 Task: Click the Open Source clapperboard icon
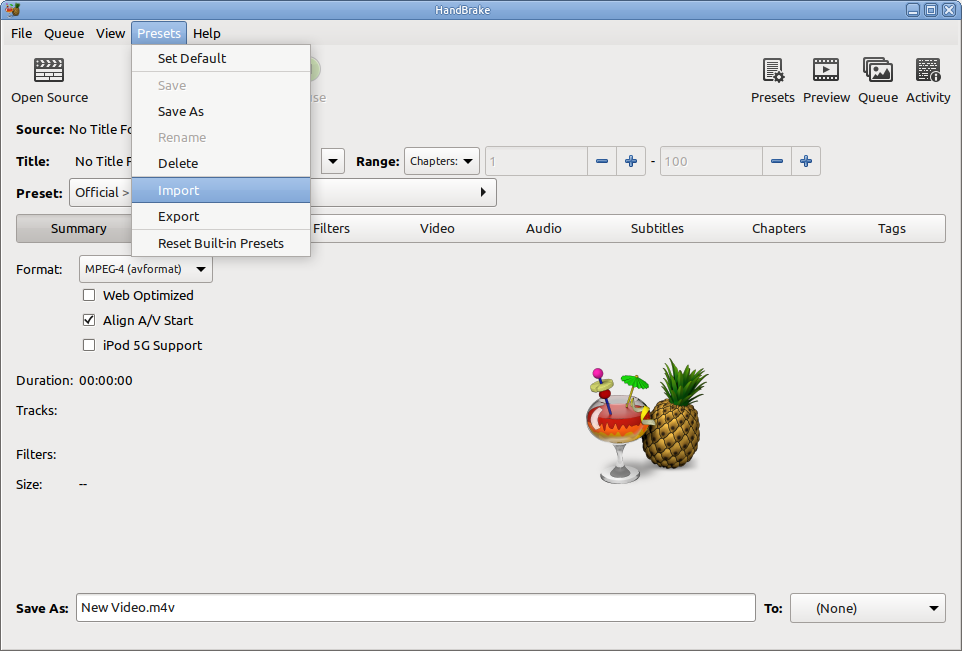coord(49,71)
